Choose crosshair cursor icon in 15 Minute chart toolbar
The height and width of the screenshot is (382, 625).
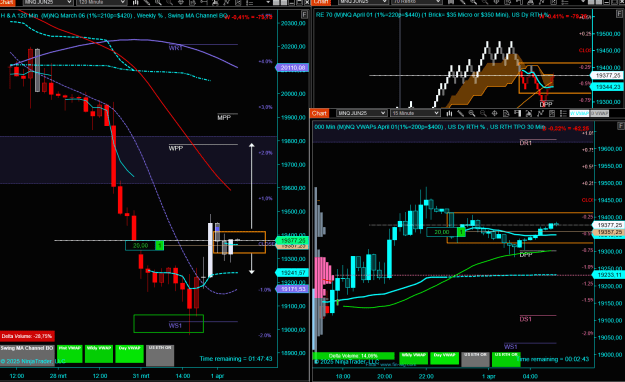click(494, 113)
